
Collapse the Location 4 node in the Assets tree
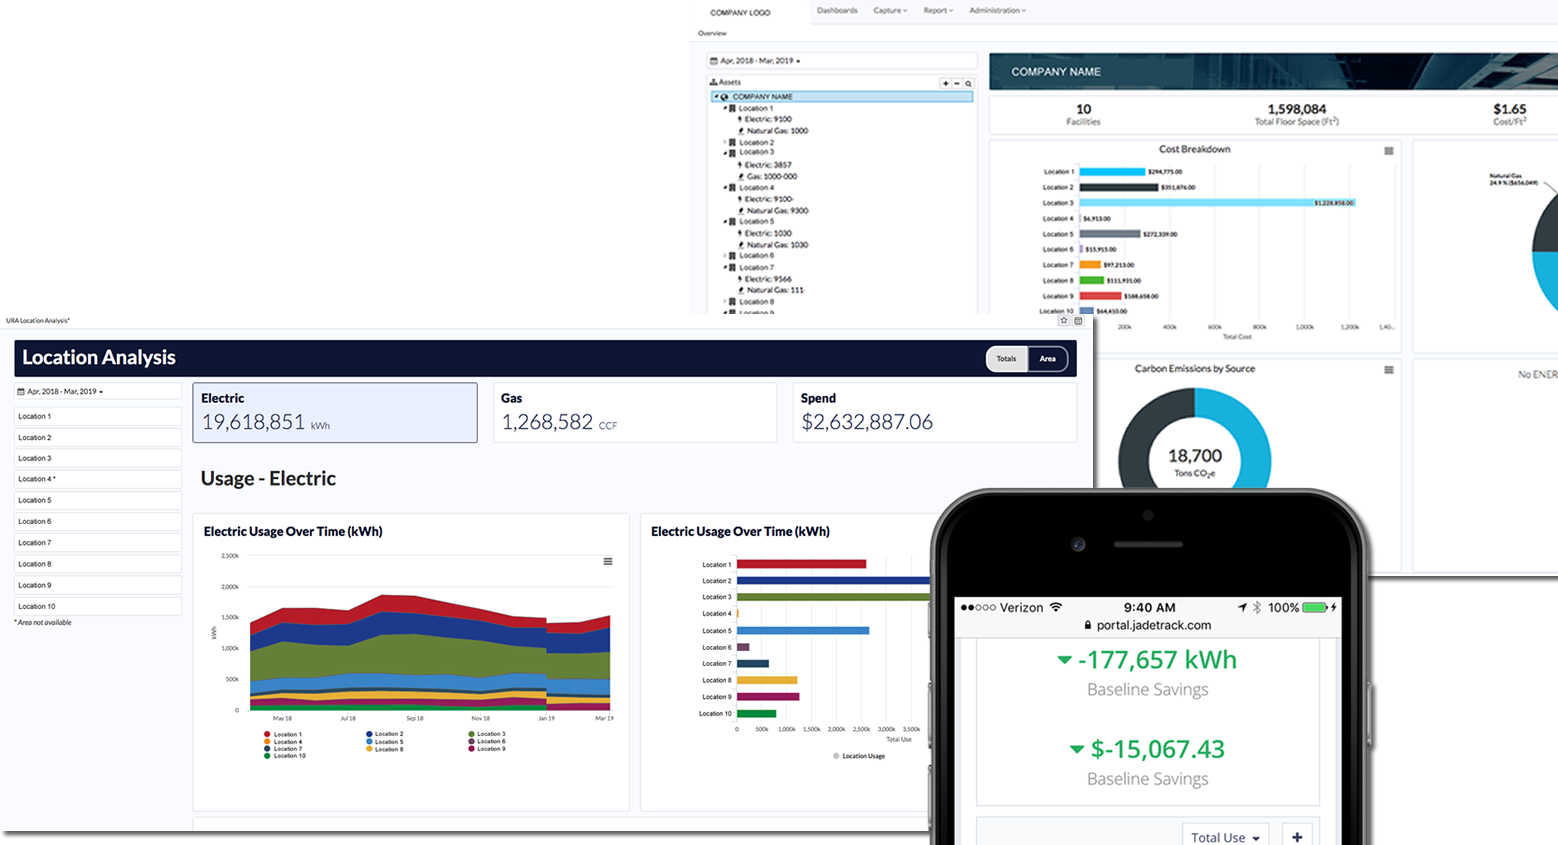(x=725, y=188)
